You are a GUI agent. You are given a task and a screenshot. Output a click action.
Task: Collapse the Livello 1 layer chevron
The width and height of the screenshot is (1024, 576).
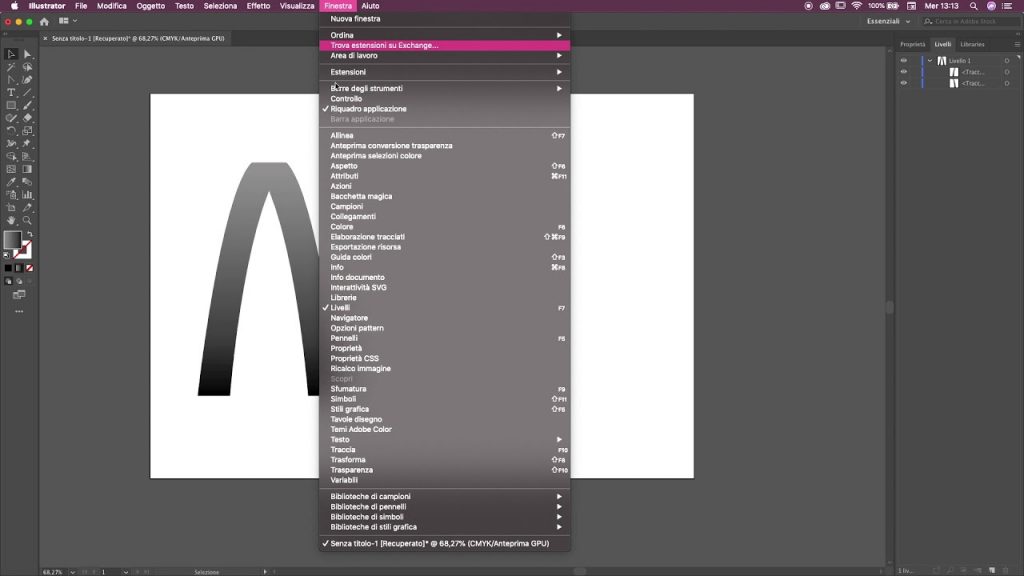(x=930, y=61)
